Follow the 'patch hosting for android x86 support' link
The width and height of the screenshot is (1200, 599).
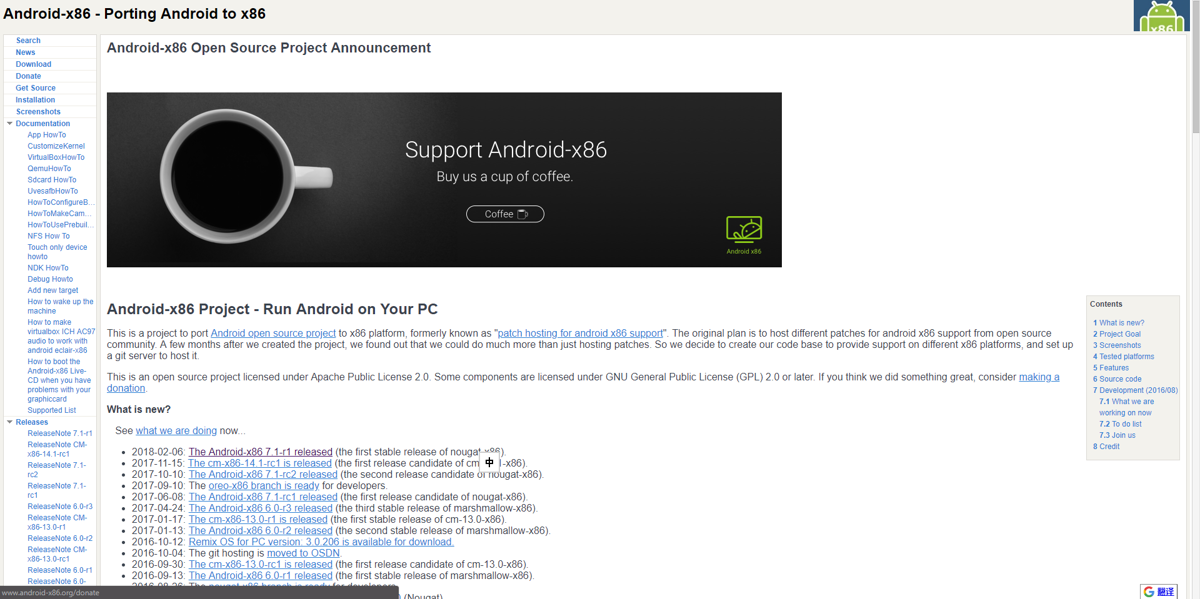[580, 333]
